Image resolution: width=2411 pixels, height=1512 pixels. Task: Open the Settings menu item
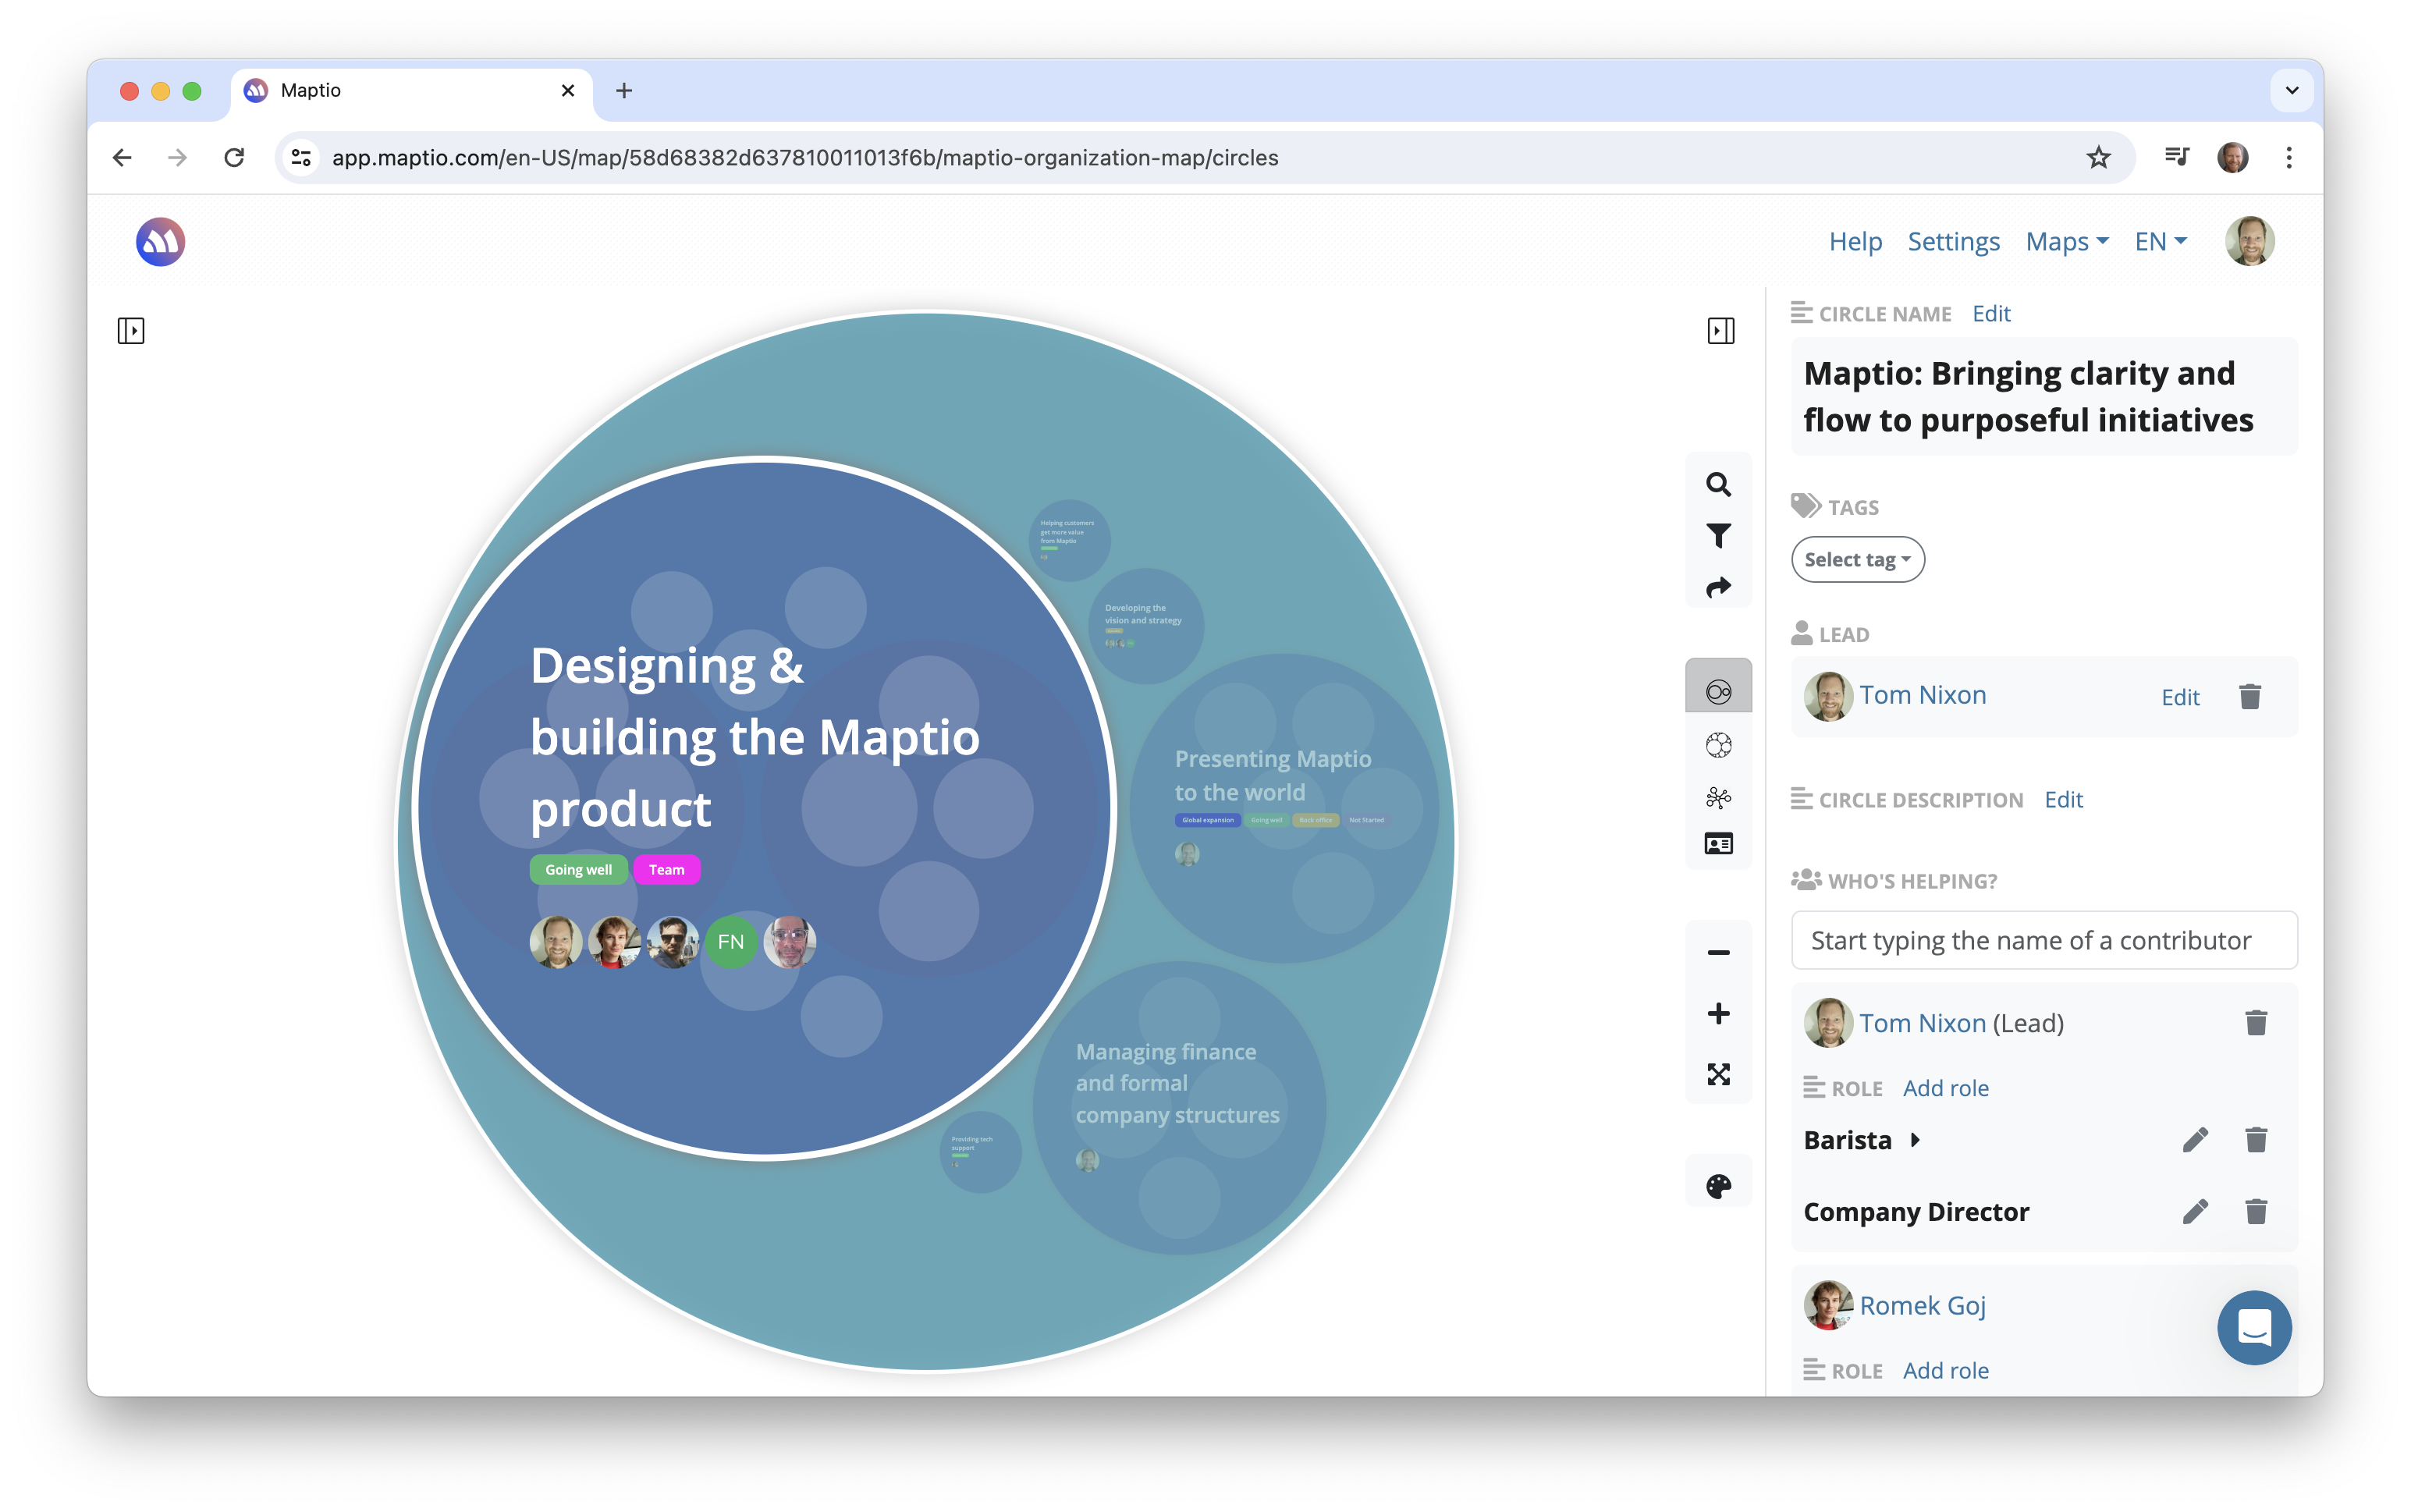[x=1953, y=242]
